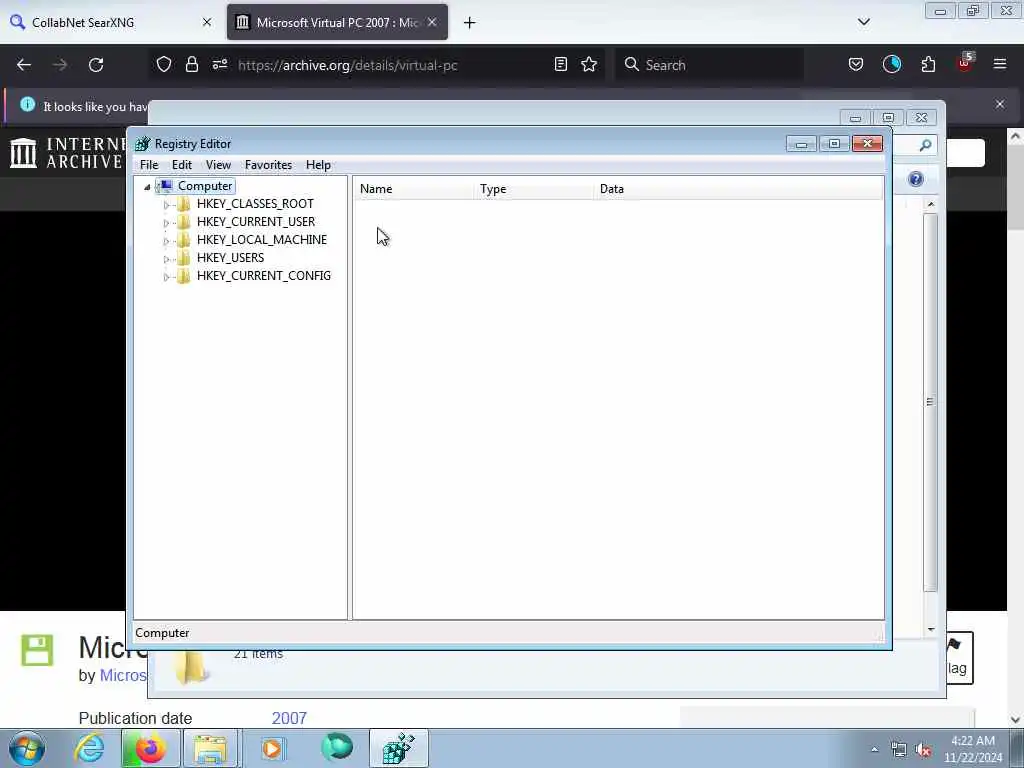Select HKEY_CURRENT_USER in the tree
Image resolution: width=1024 pixels, height=768 pixels.
[x=255, y=222]
